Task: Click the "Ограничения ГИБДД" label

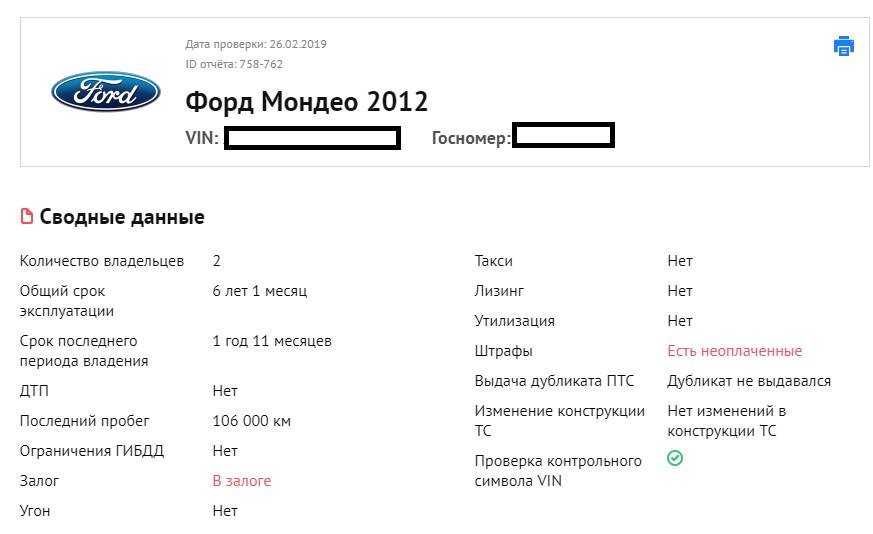Action: pos(92,451)
